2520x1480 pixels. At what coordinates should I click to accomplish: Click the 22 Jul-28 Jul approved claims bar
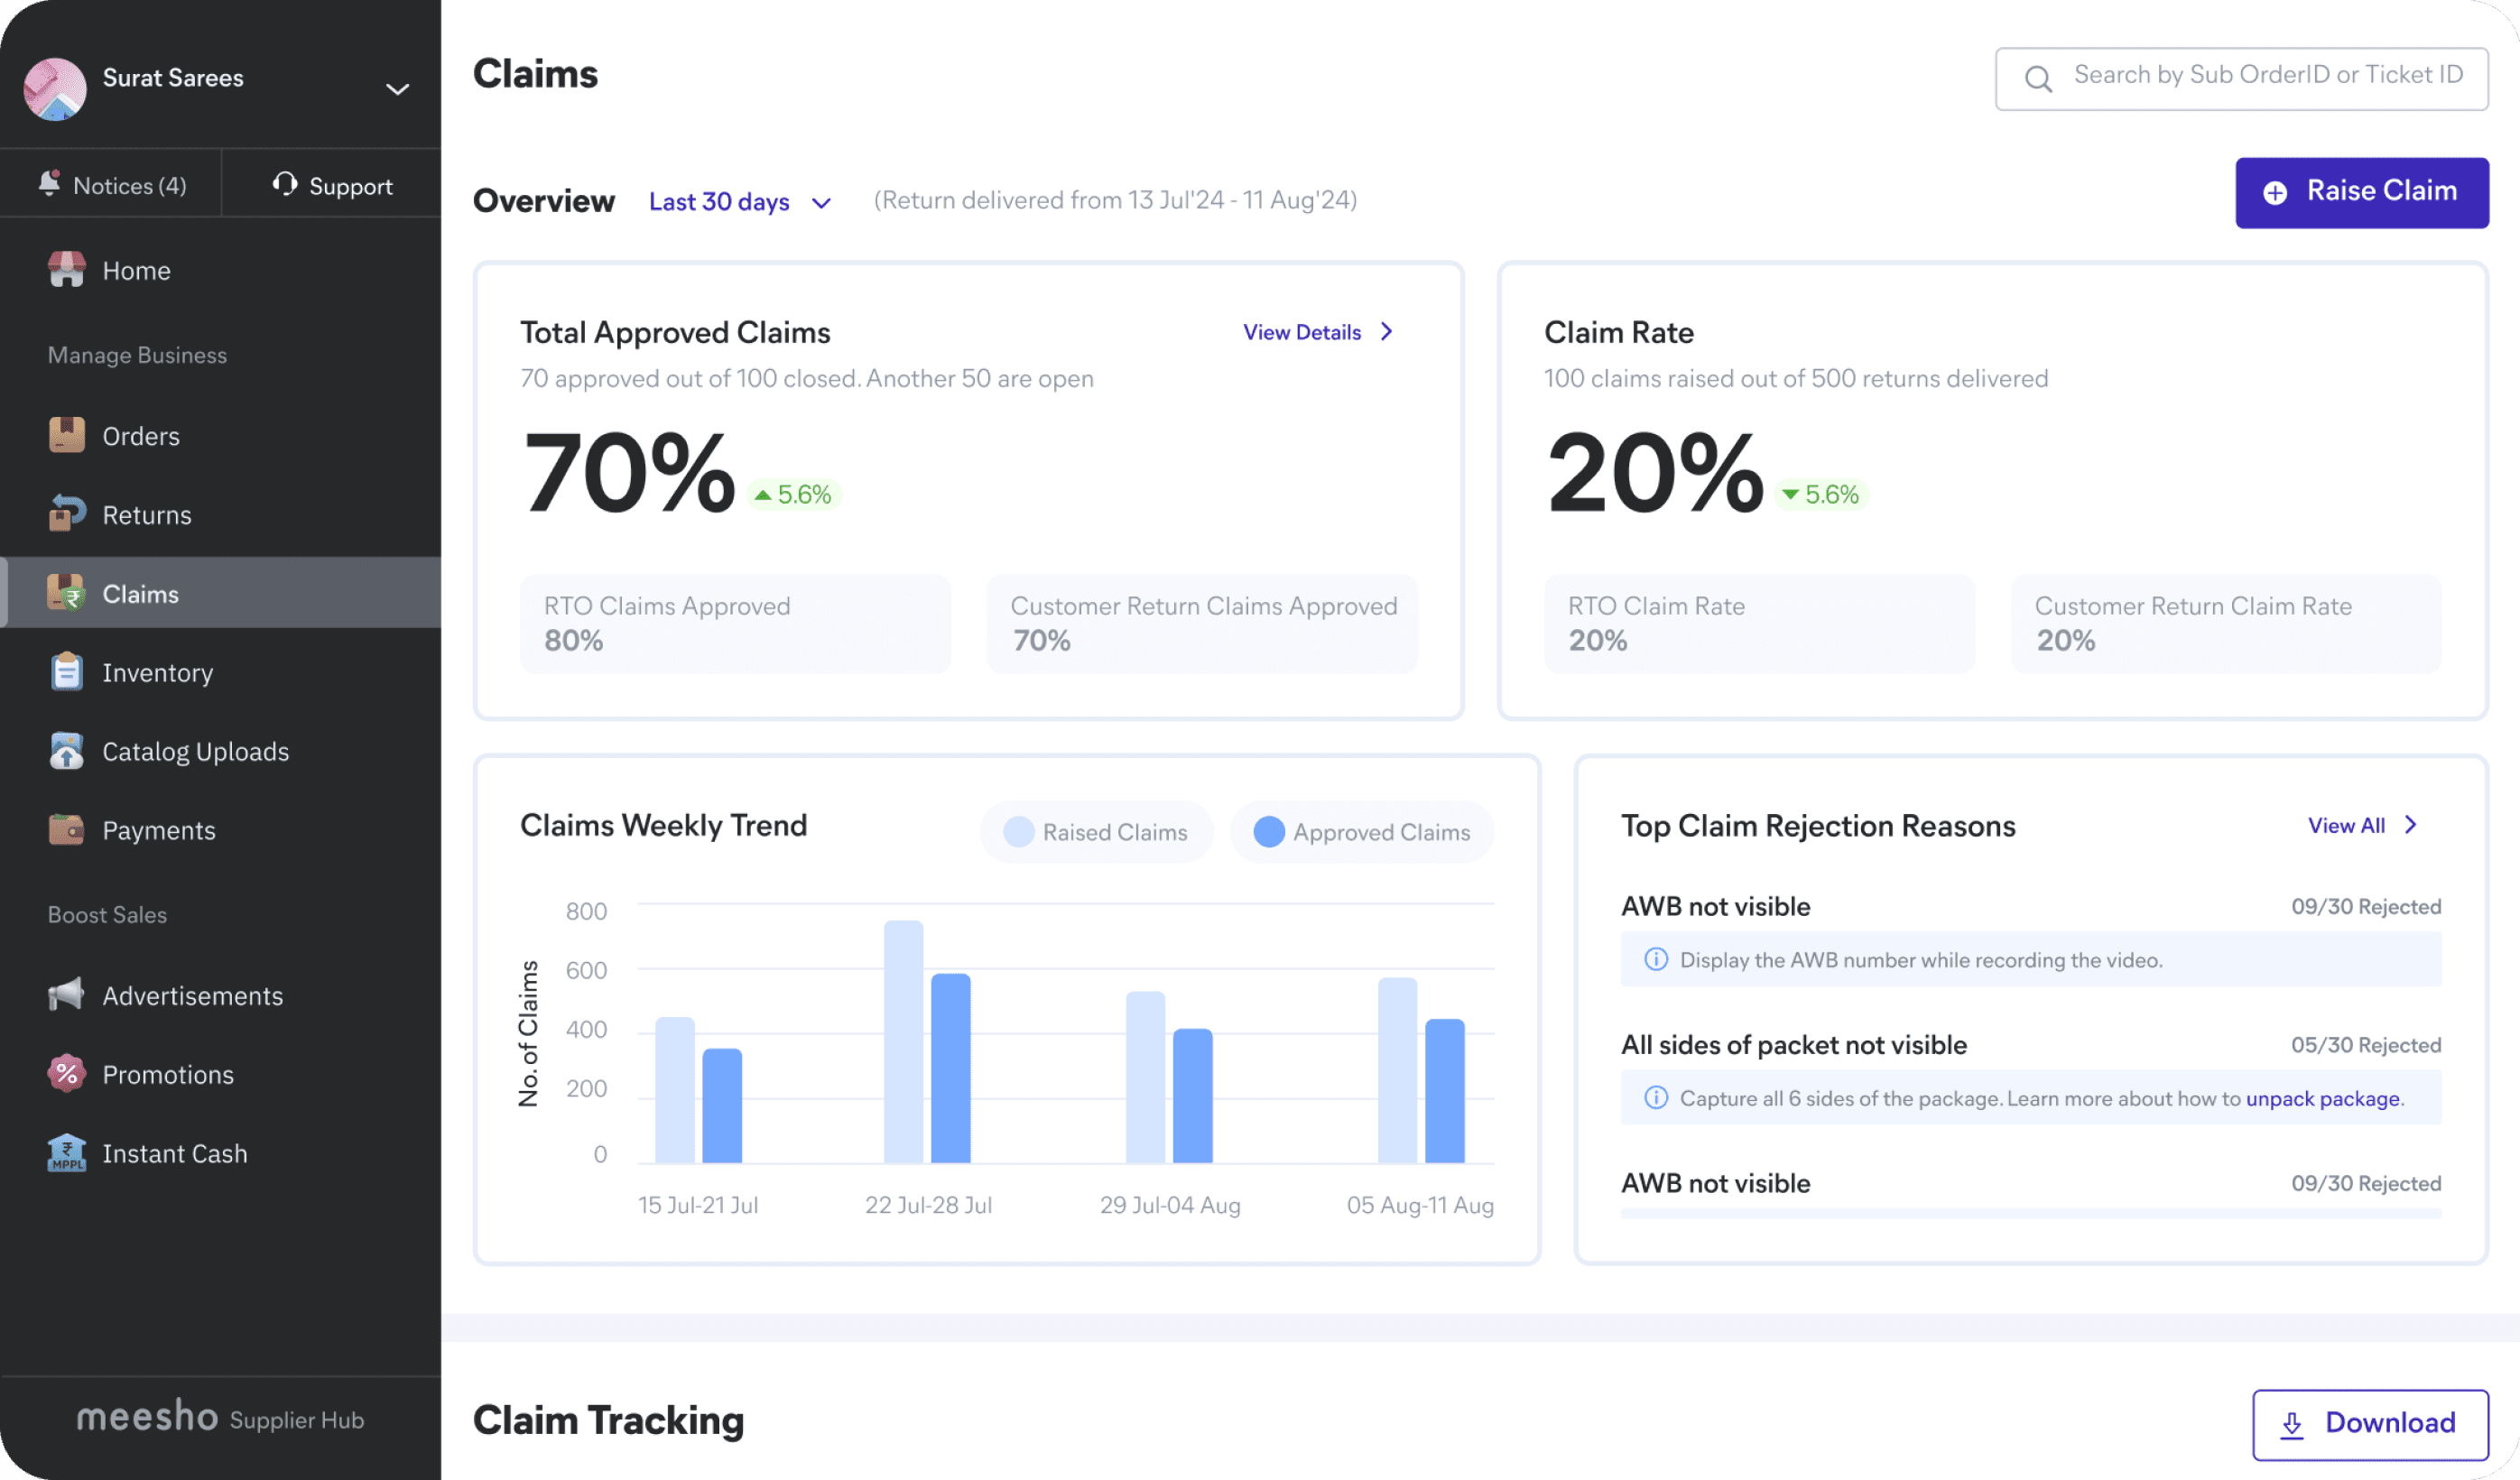pyautogui.click(x=950, y=1066)
